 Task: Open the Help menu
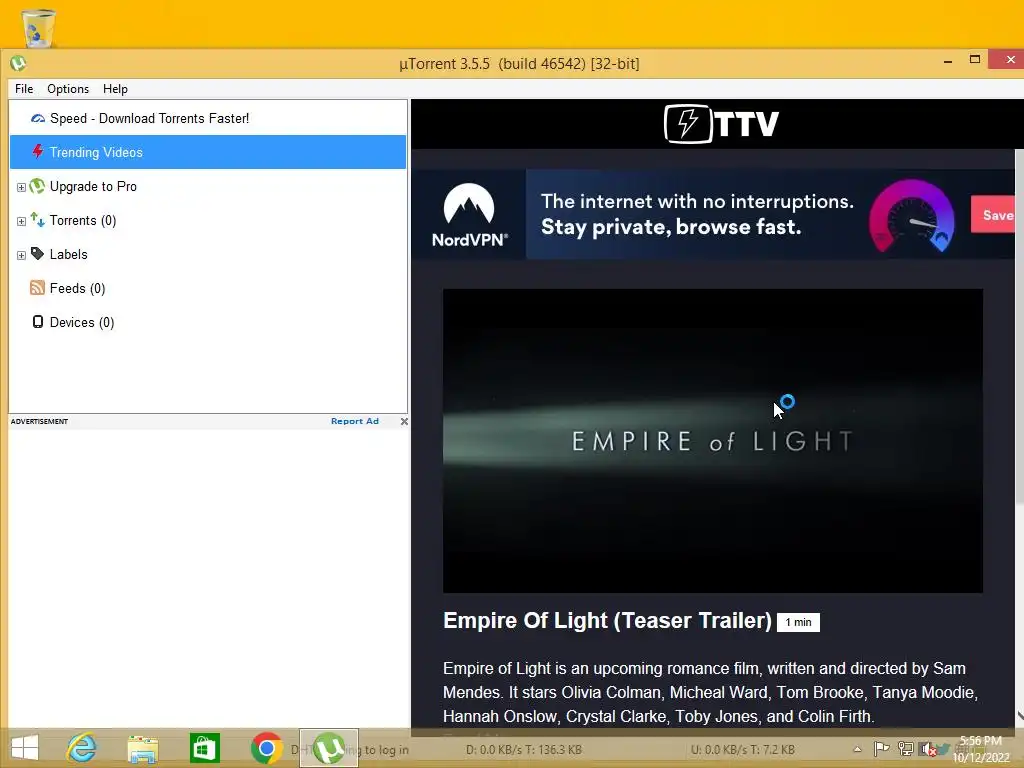115,89
